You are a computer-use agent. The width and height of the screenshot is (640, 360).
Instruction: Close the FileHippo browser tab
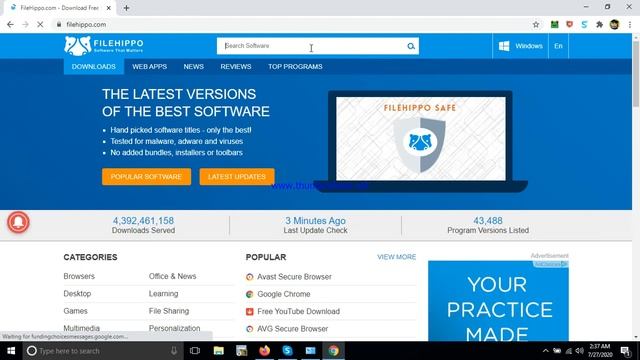click(109, 8)
